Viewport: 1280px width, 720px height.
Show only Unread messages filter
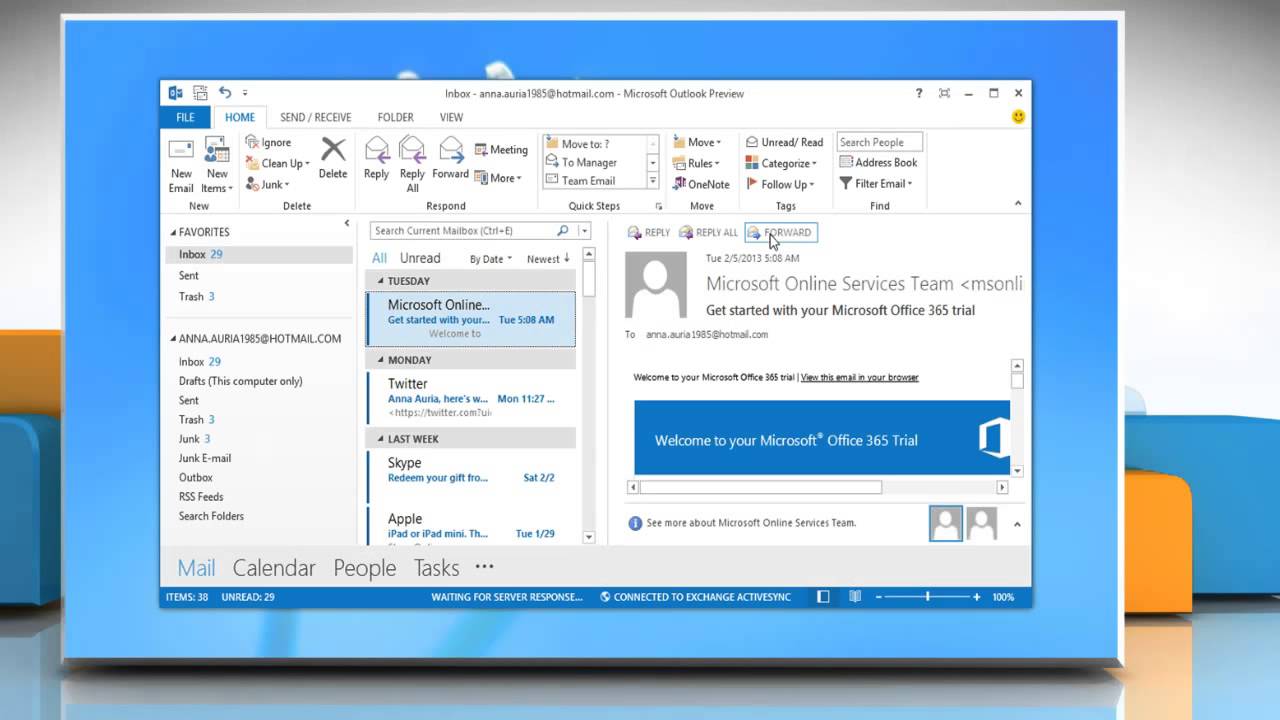click(x=420, y=258)
